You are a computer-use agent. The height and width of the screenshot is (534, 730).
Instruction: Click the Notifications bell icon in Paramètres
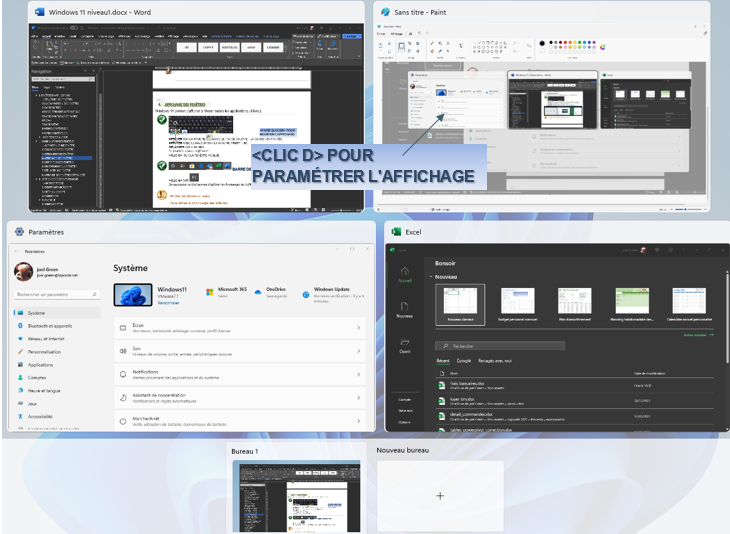(123, 374)
